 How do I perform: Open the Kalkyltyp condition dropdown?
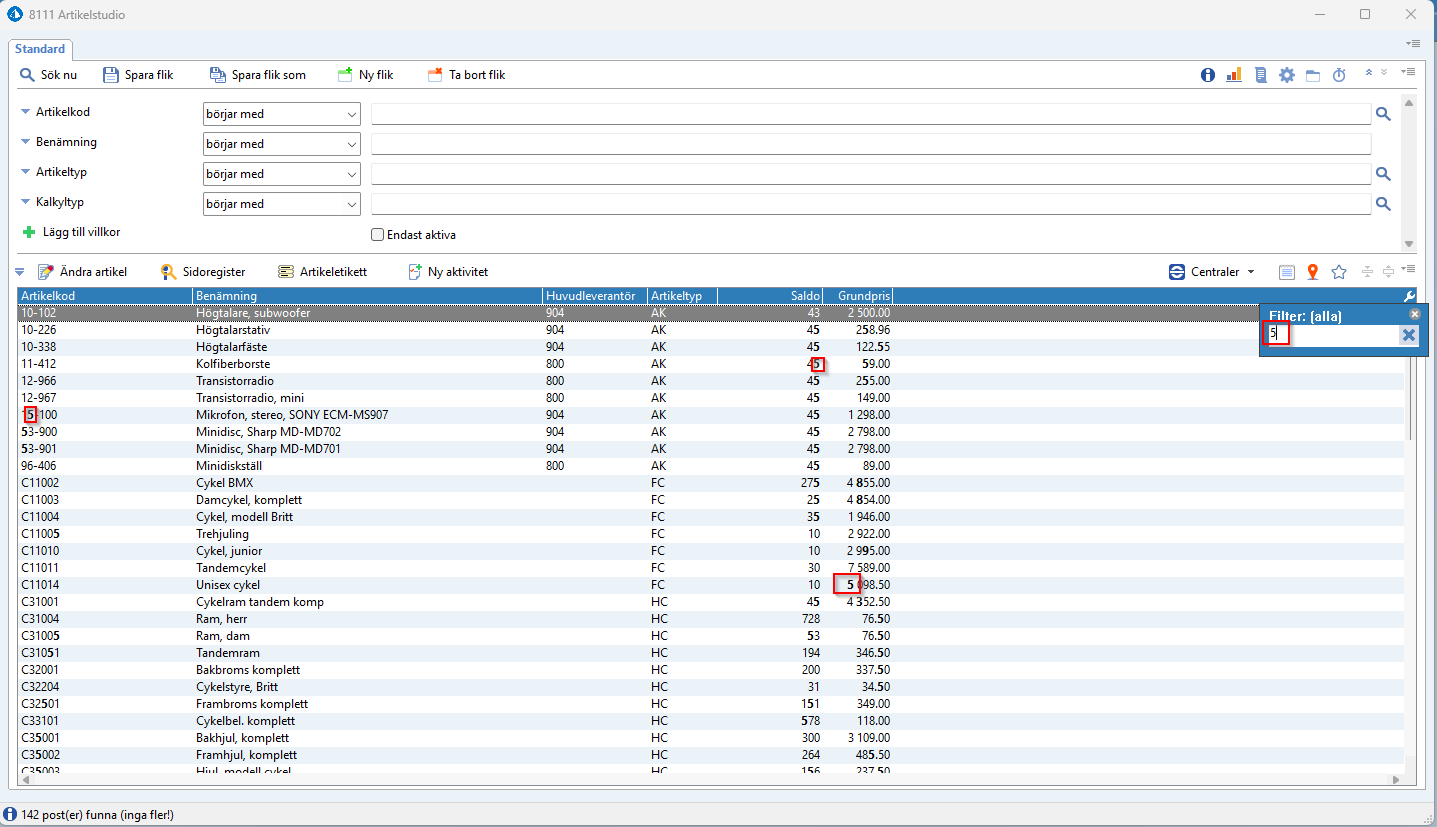pyautogui.click(x=281, y=204)
